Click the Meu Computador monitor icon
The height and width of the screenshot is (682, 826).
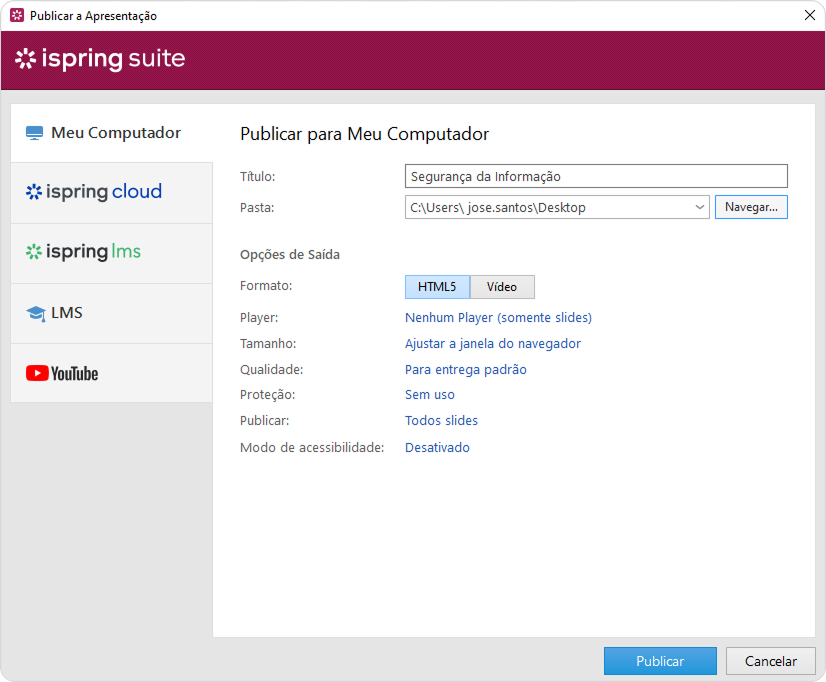point(35,133)
